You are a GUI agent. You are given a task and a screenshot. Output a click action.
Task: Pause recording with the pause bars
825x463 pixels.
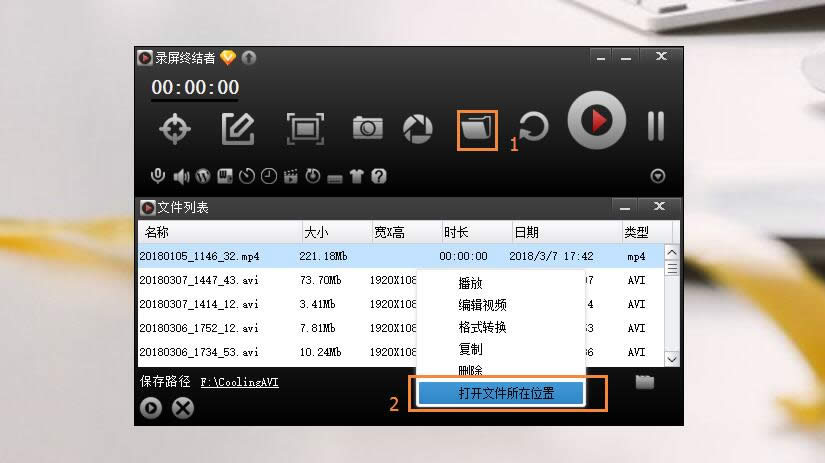click(656, 126)
